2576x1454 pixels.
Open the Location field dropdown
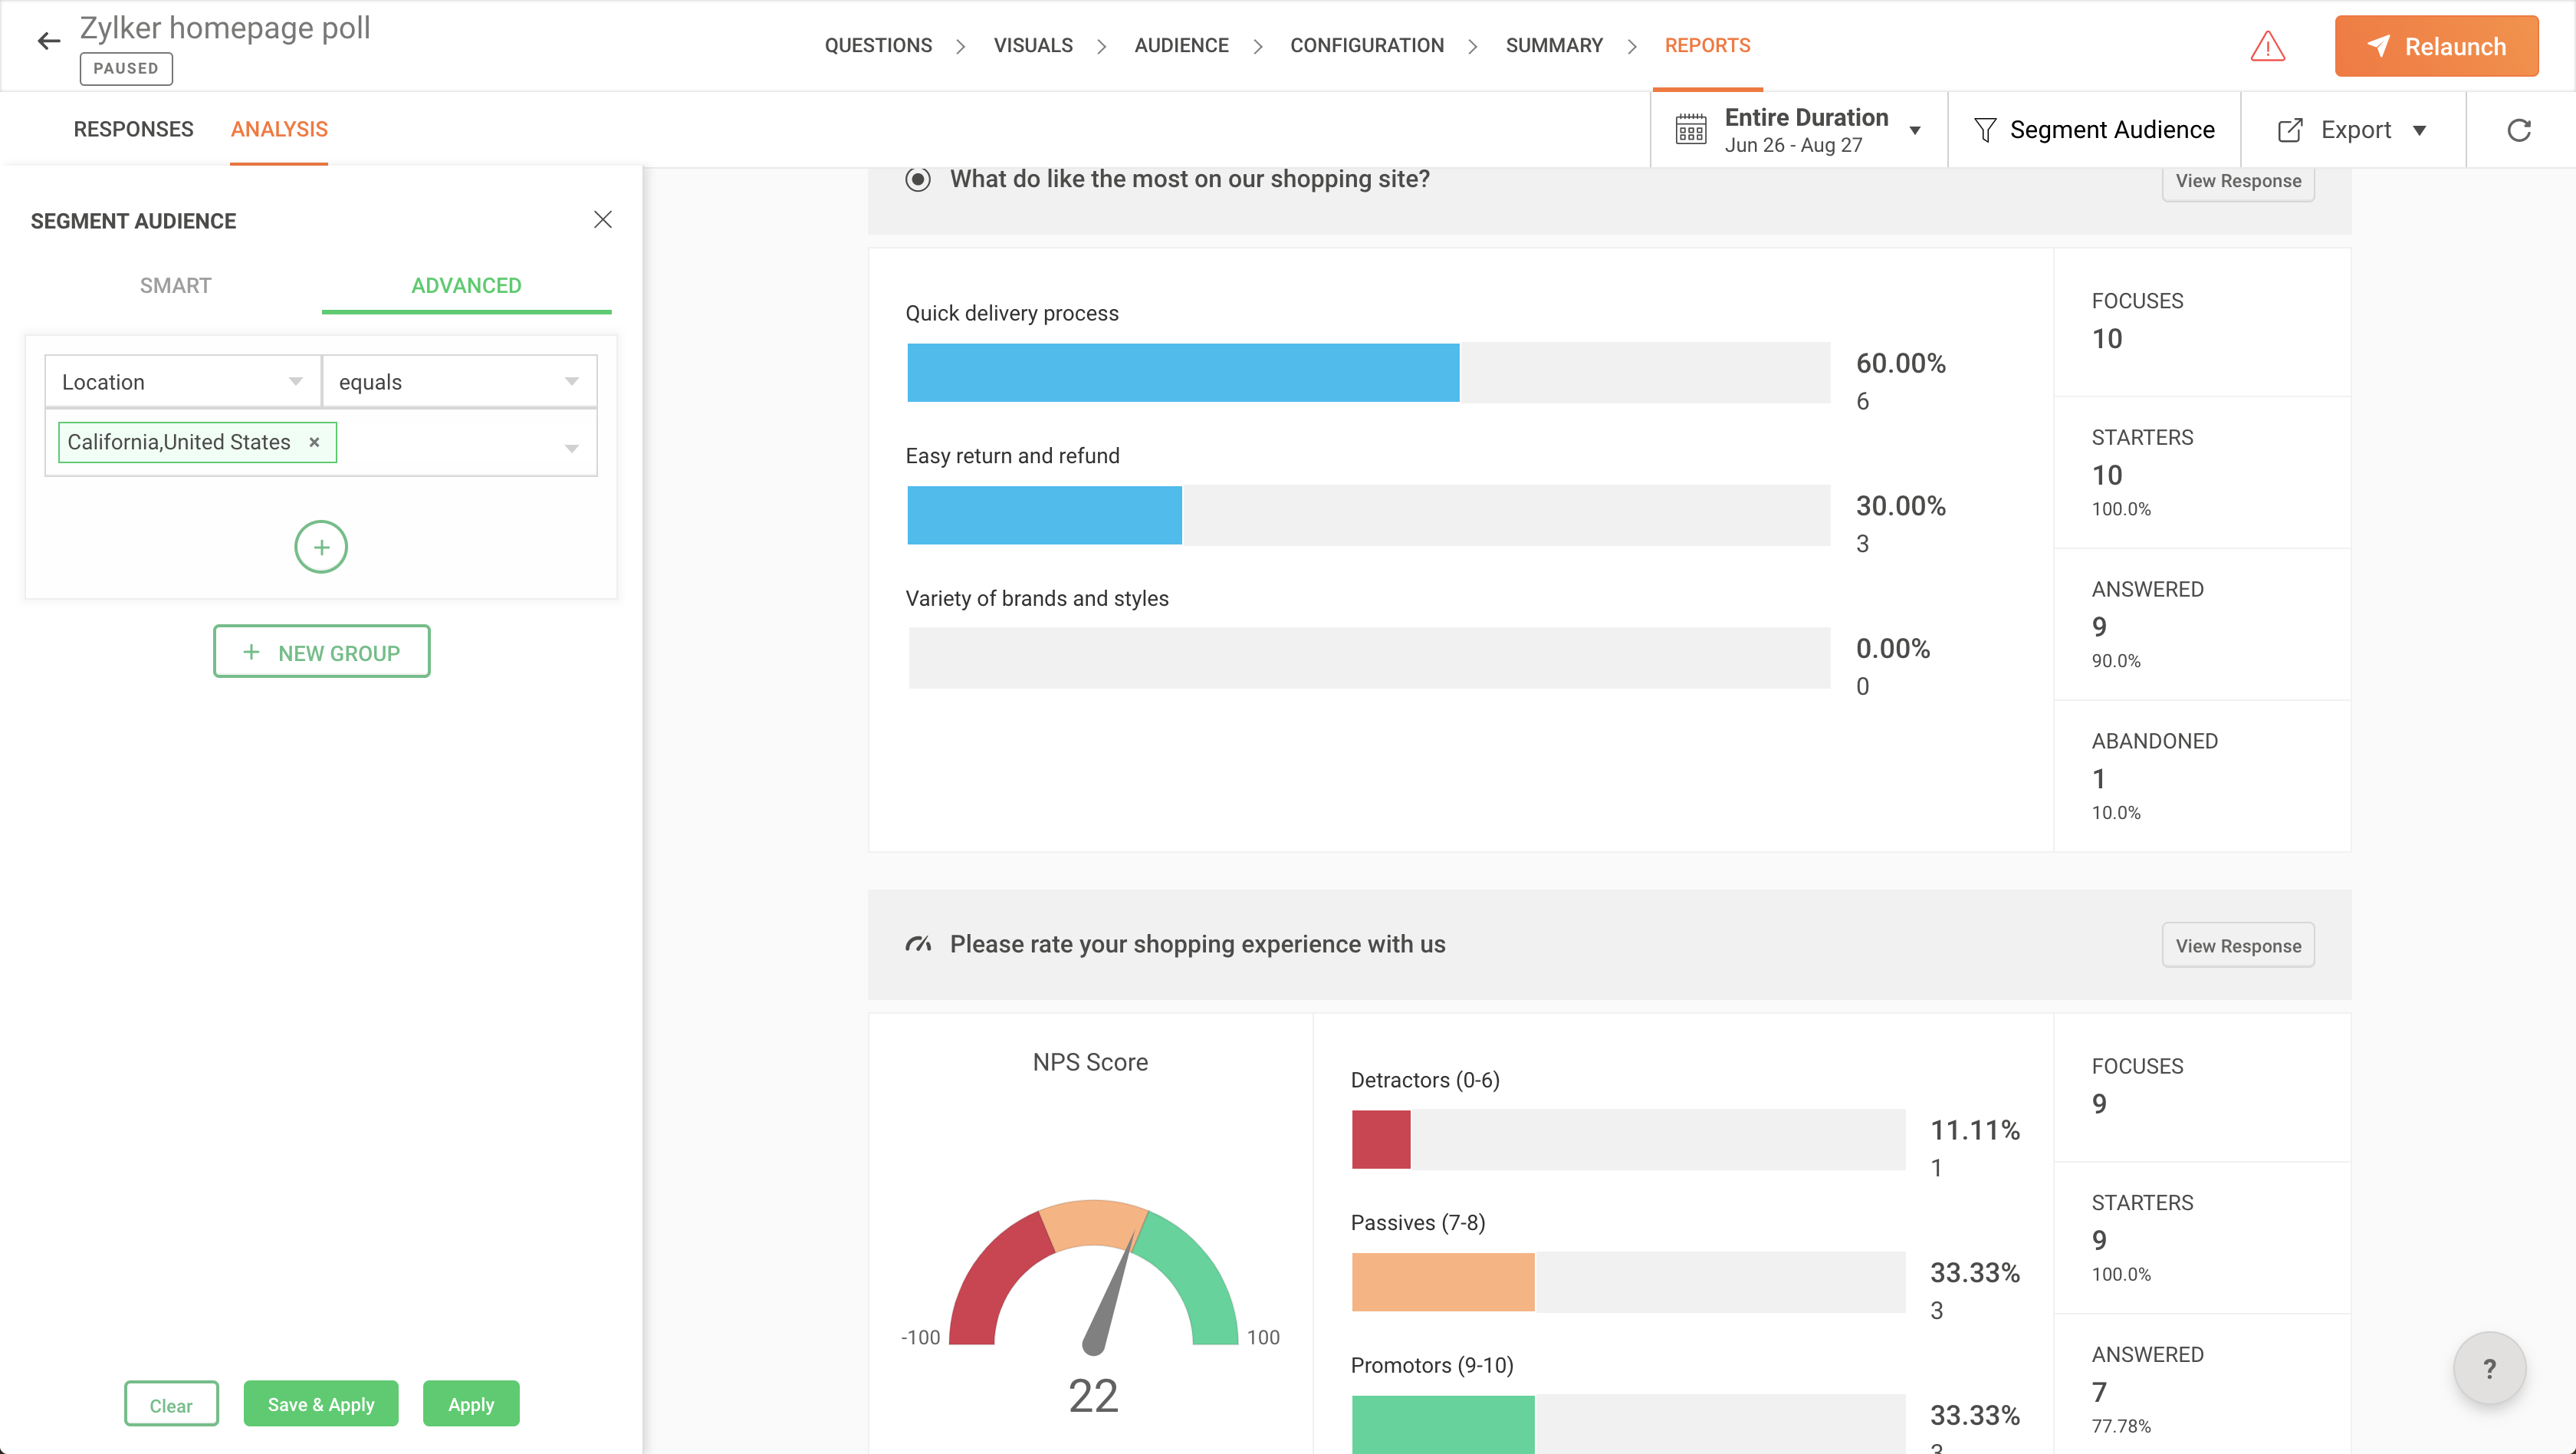[182, 382]
